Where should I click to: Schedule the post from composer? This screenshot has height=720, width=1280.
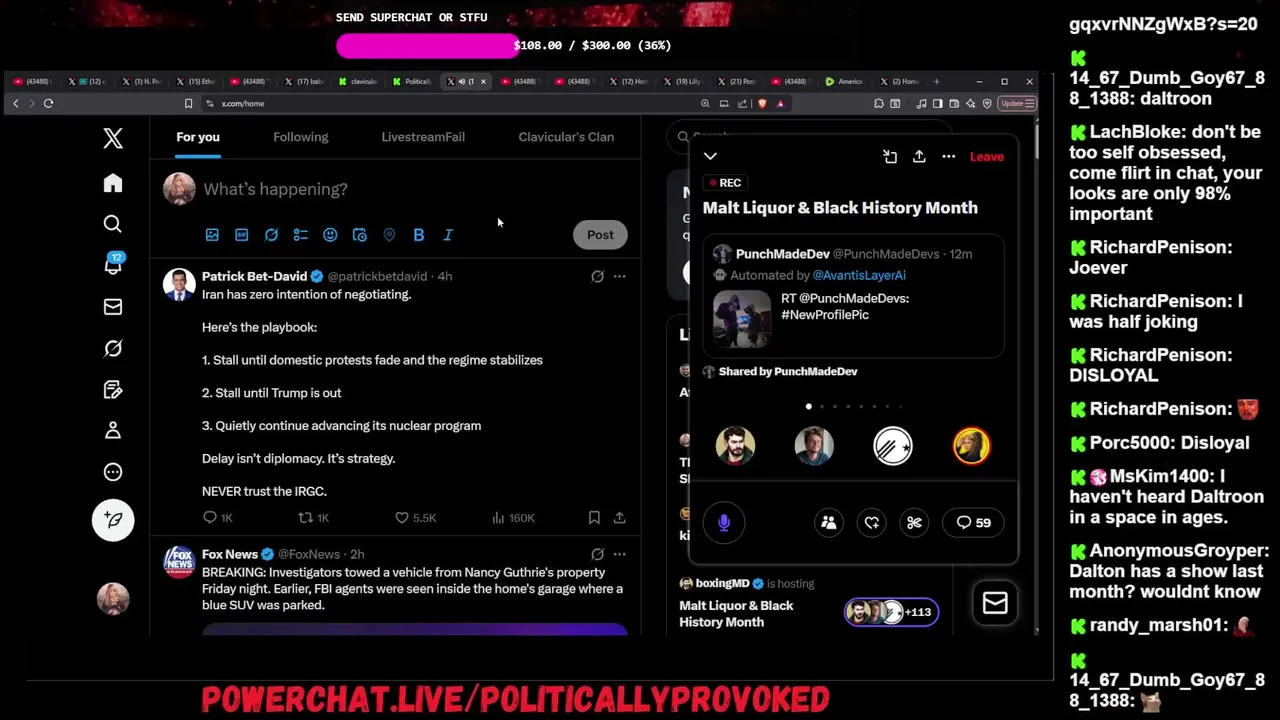(x=360, y=235)
